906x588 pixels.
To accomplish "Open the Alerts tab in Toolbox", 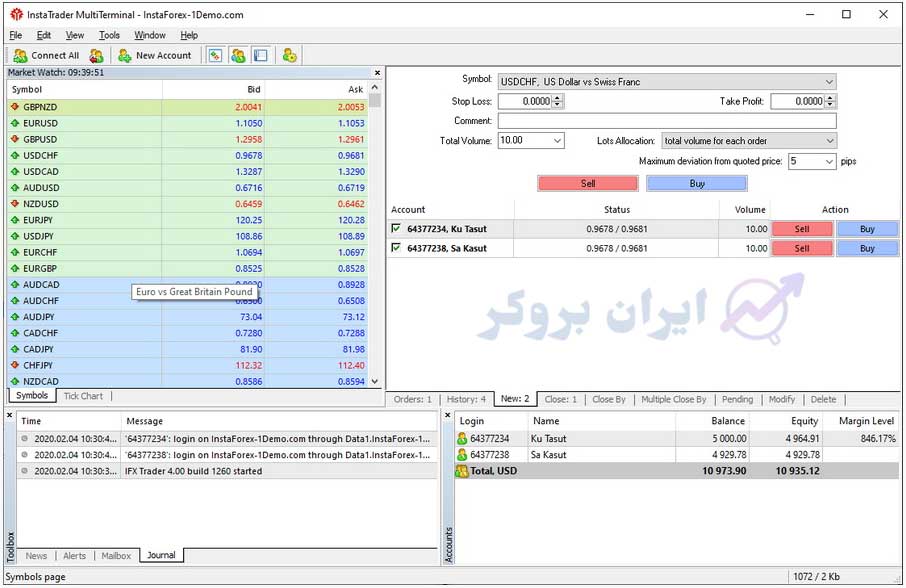I will tap(75, 556).
